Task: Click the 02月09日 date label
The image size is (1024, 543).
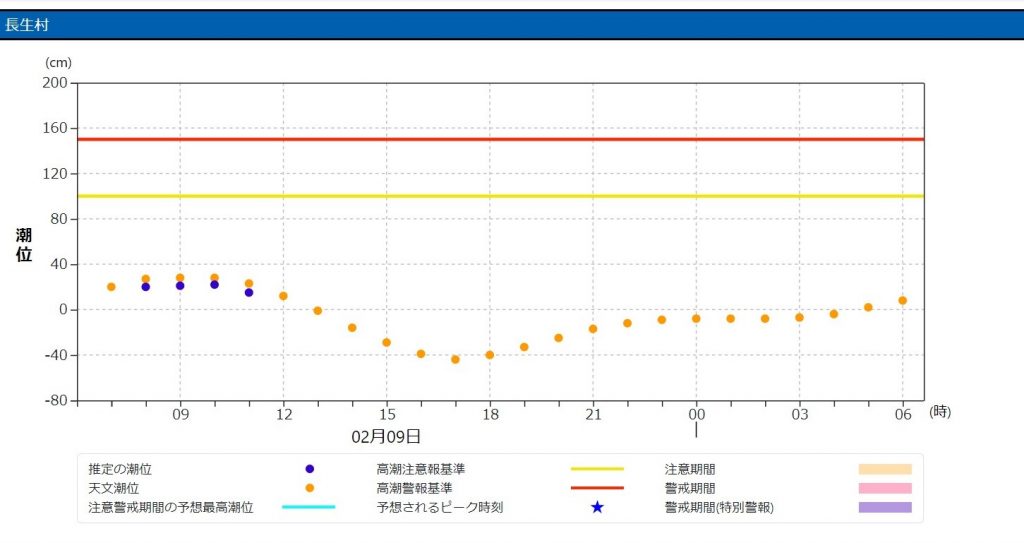Action: (386, 436)
